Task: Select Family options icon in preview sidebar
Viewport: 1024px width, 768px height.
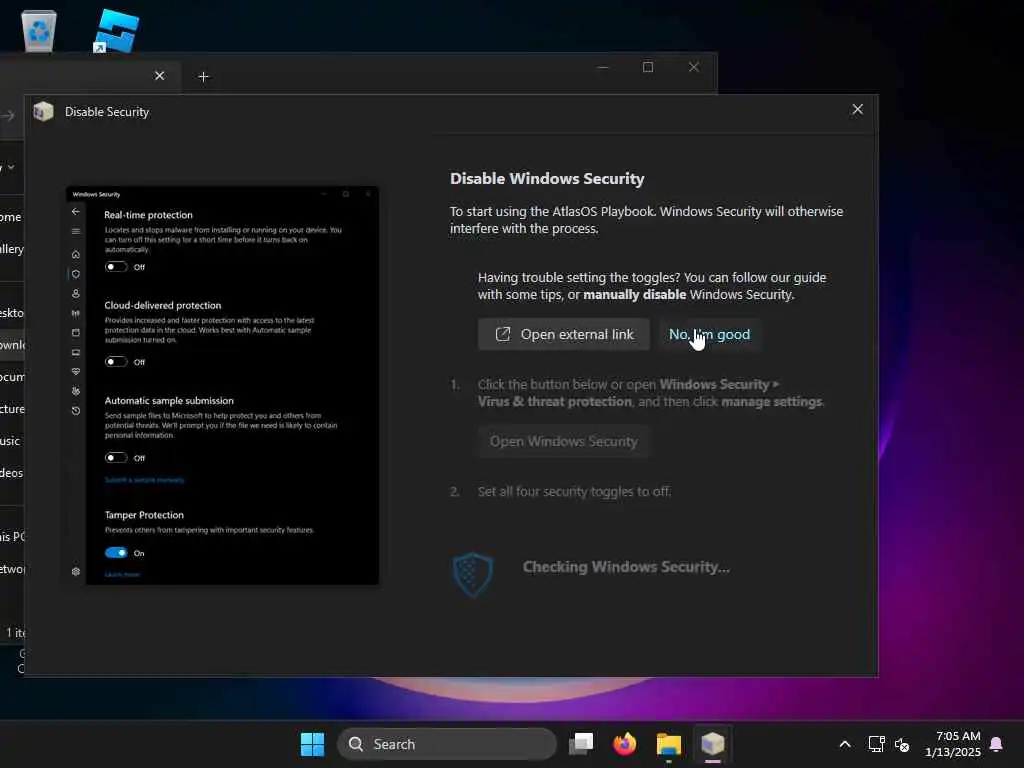Action: [76, 391]
